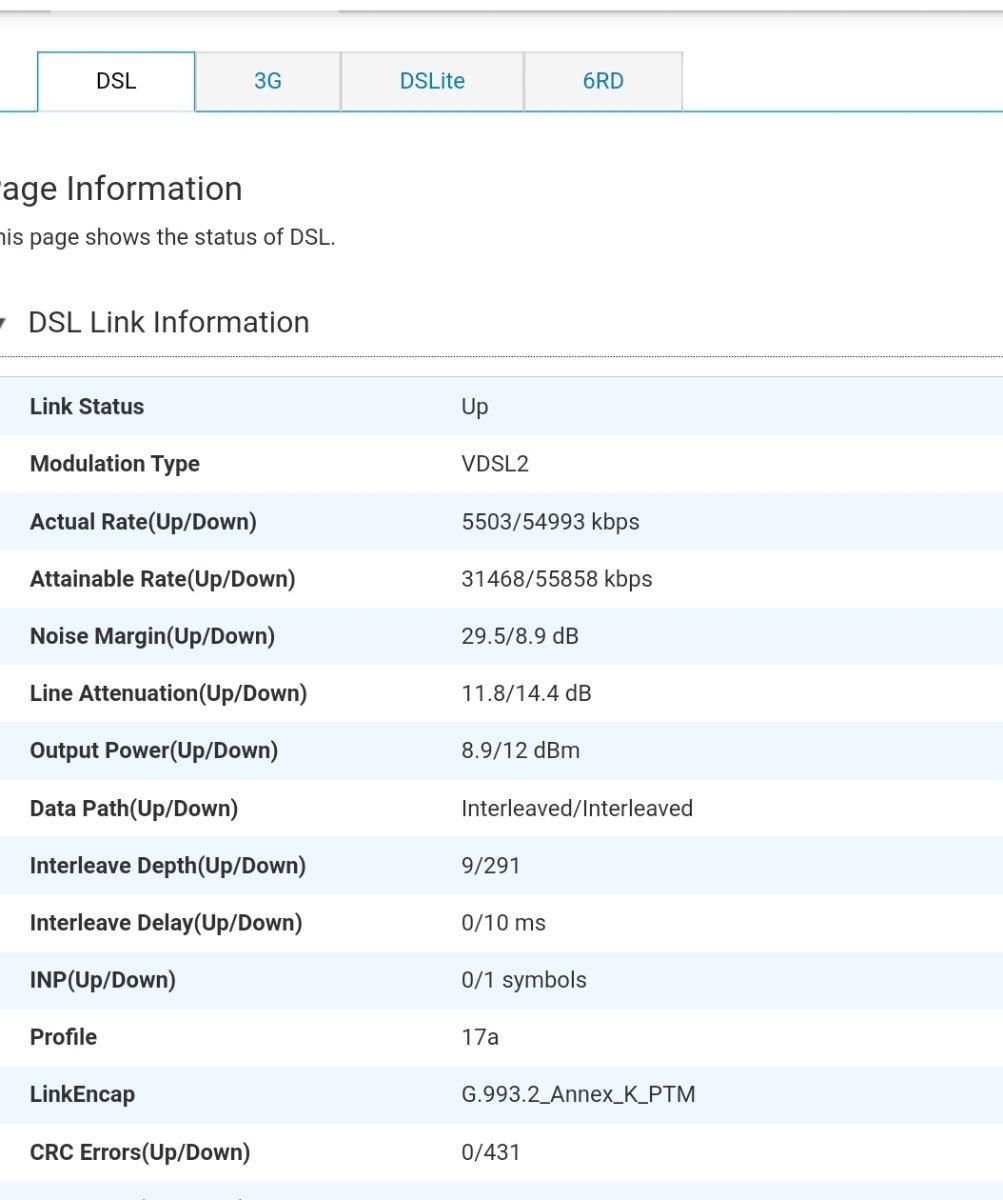Select the Attainable Rate(Up/Down) label
1003x1200 pixels.
pyautogui.click(x=162, y=579)
